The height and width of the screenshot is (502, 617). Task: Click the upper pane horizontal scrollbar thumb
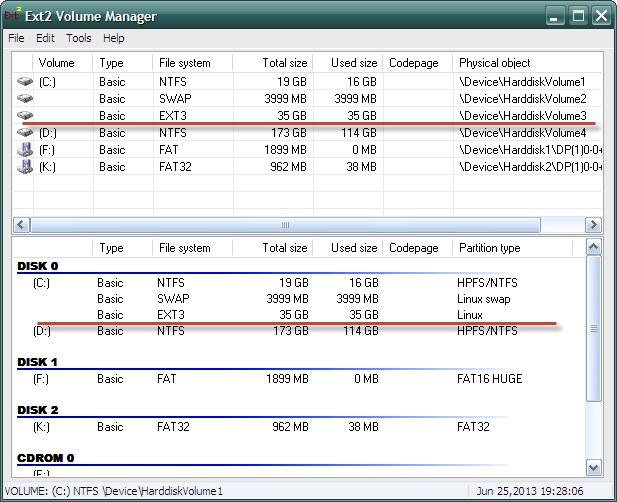(285, 225)
